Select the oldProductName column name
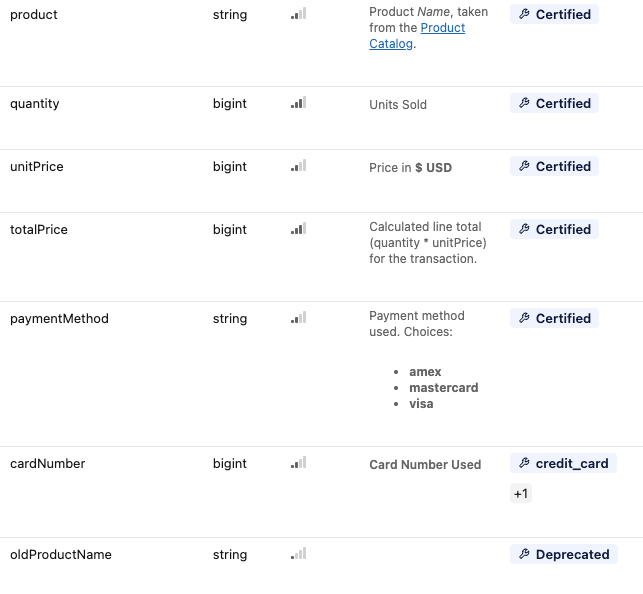The height and width of the screenshot is (594, 643). tap(61, 555)
